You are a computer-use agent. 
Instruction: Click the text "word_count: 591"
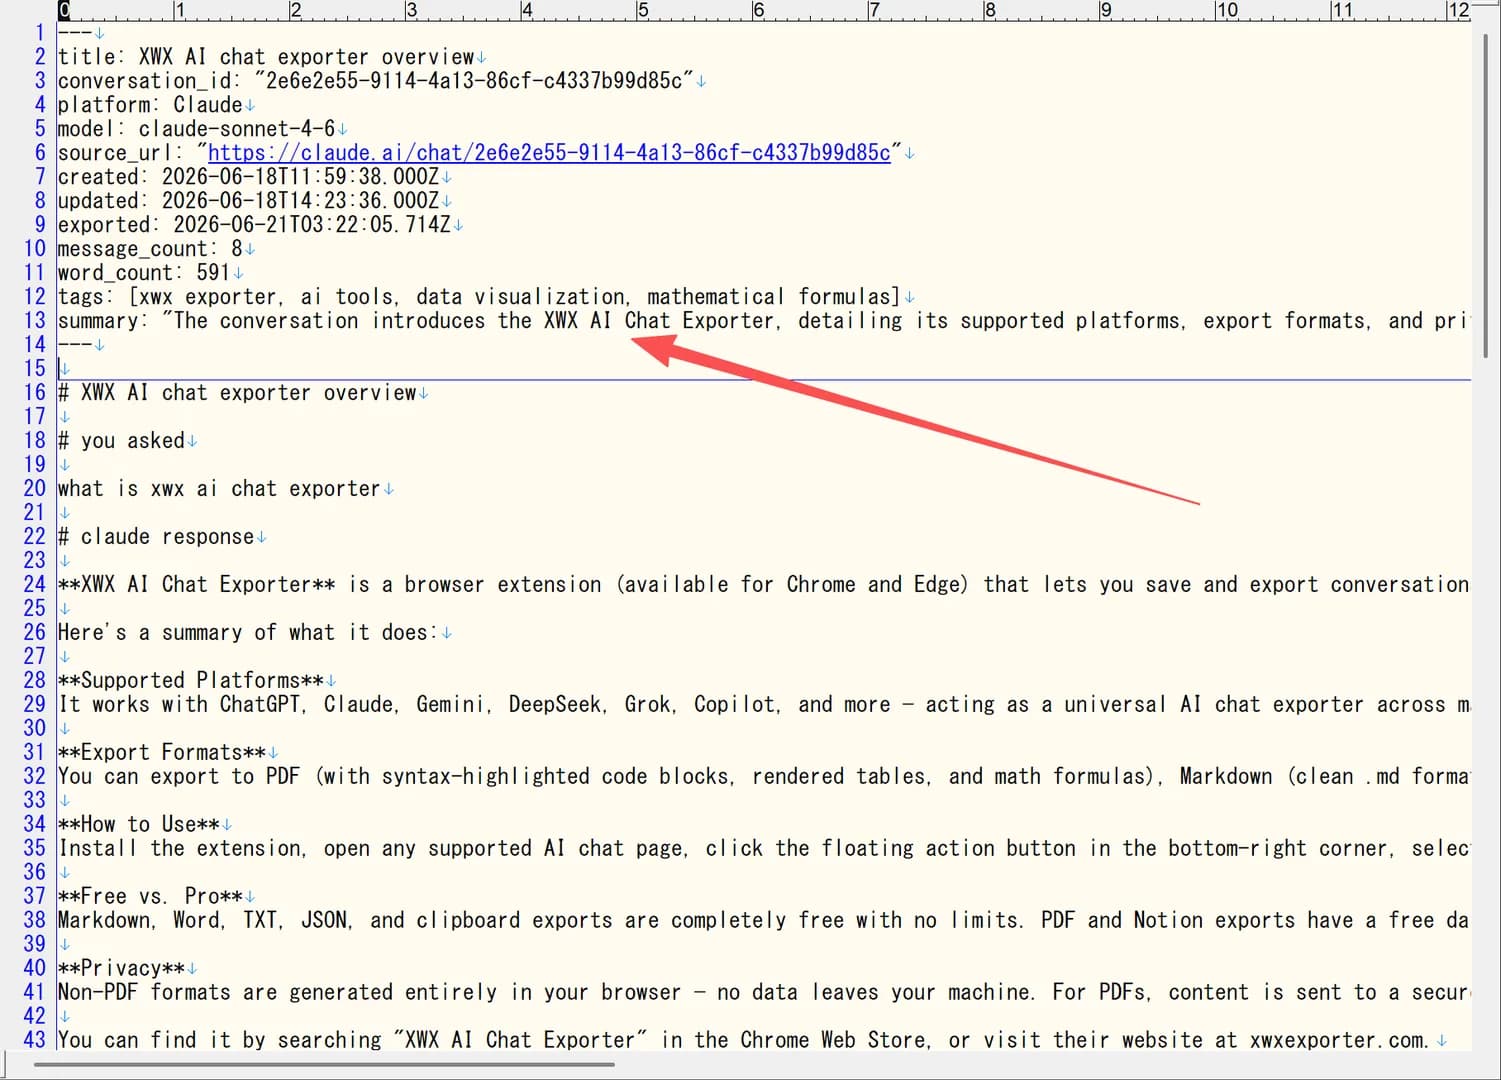(144, 273)
